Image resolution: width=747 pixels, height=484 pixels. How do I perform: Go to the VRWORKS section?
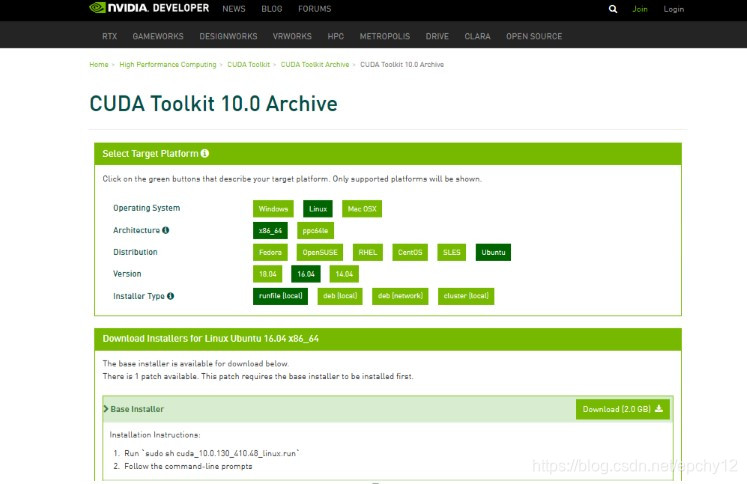tap(292, 36)
